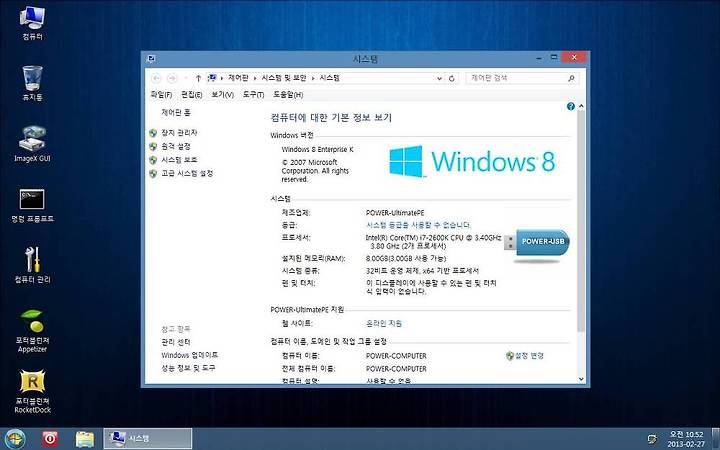This screenshot has height=450, width=720.
Task: Select the text POWER-UltimatePE manufacturer value
Action: 395,213
